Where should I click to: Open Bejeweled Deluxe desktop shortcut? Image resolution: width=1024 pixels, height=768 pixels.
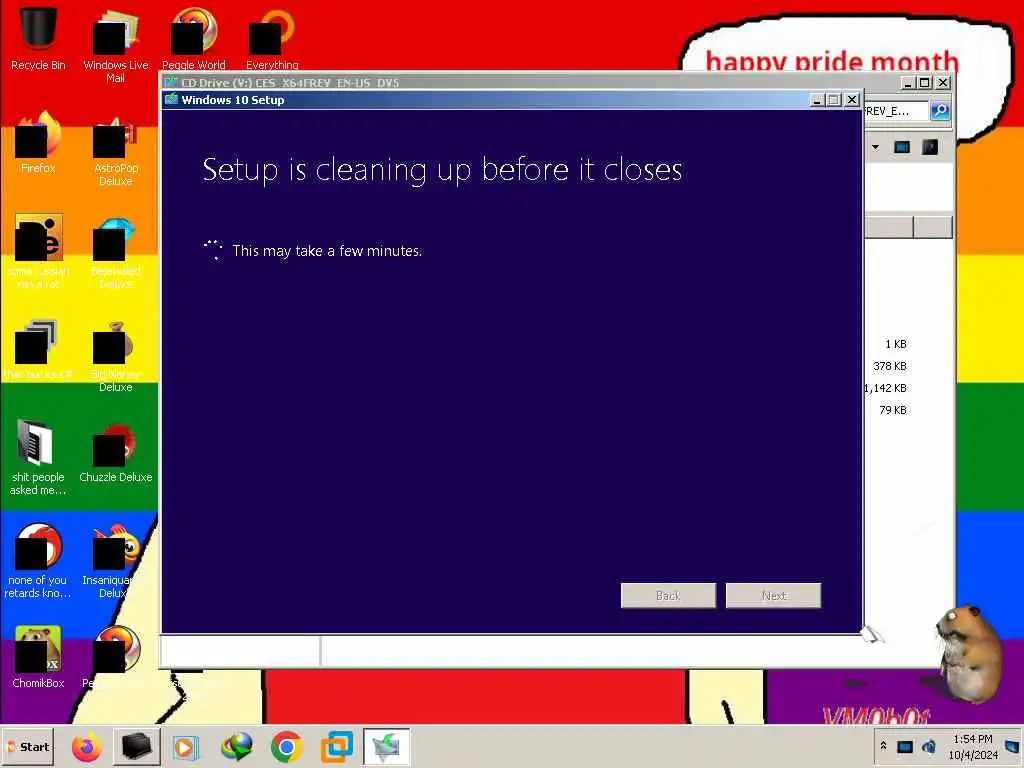(116, 253)
